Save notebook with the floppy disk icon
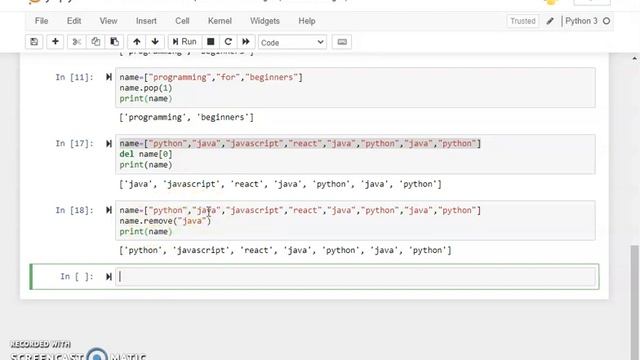 (x=34, y=42)
